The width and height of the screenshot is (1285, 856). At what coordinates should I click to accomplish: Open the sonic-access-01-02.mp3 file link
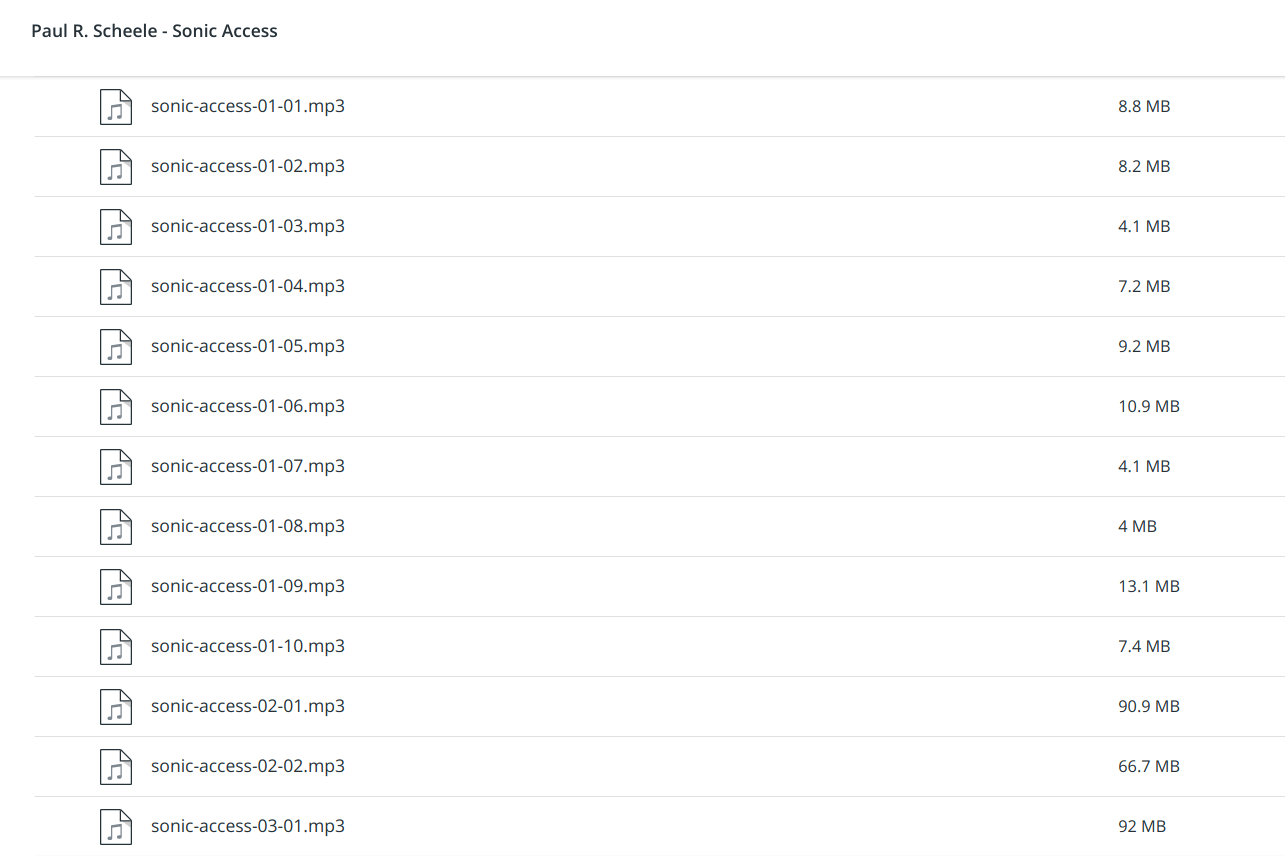tap(248, 166)
